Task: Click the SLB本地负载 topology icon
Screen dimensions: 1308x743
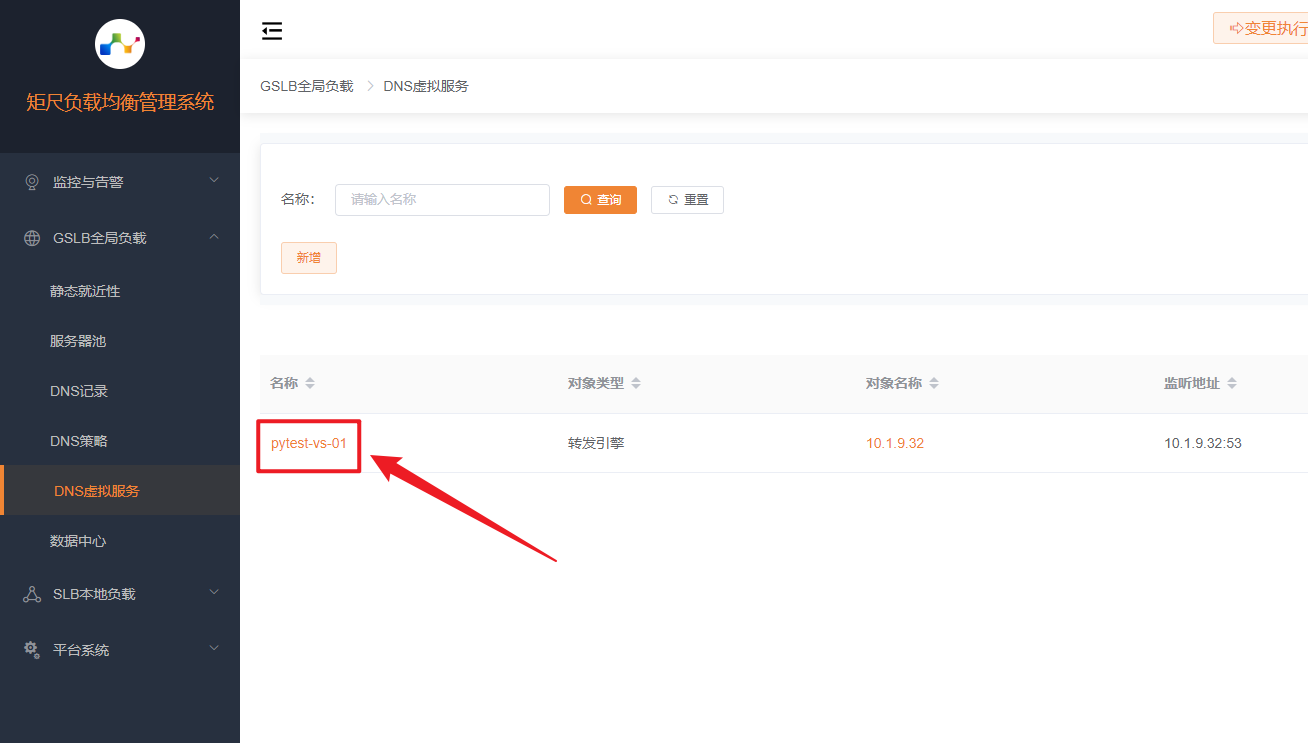Action: click(32, 594)
